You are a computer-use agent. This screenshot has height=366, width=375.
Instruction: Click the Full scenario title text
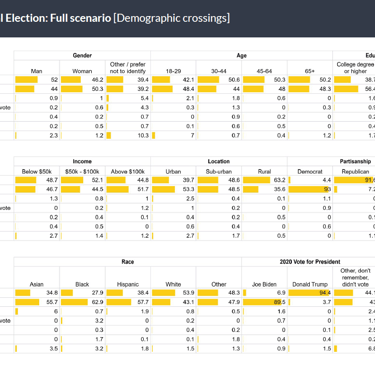point(80,18)
